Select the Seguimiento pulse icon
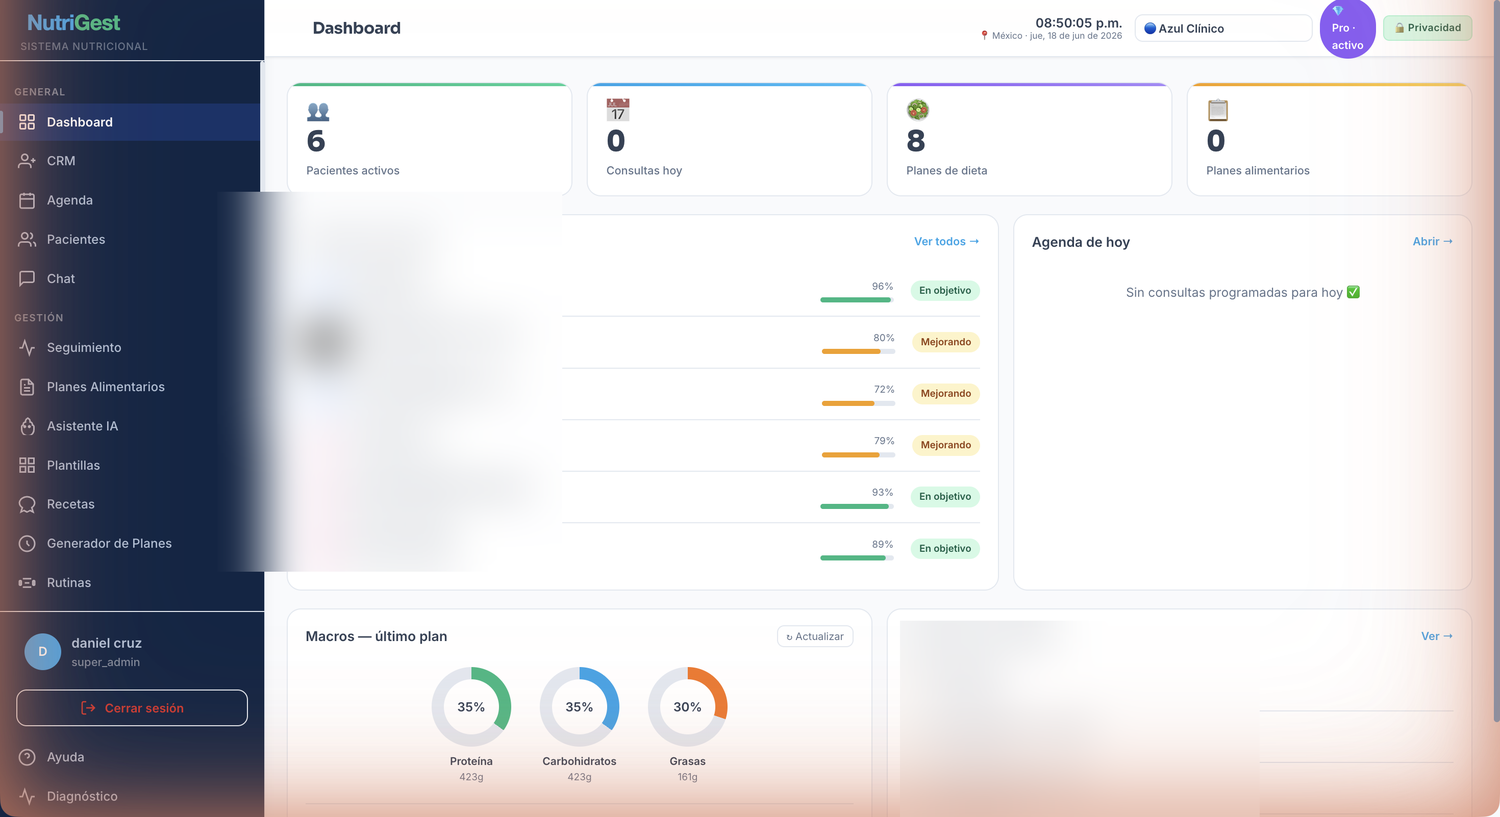The image size is (1500, 817). (x=27, y=348)
